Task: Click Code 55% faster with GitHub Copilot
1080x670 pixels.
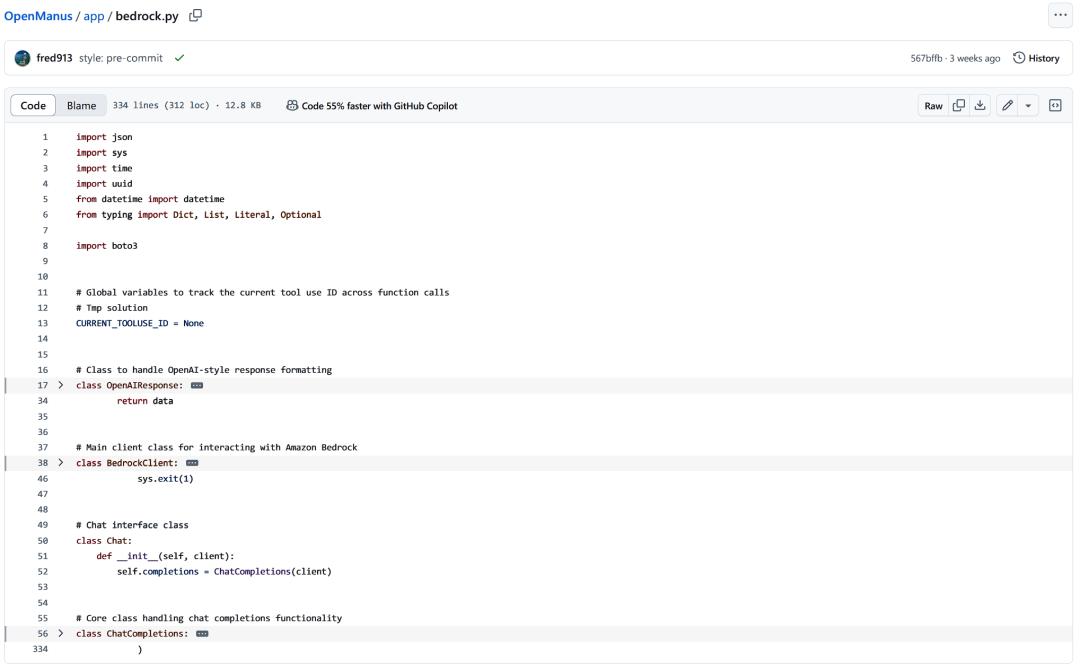Action: (379, 106)
